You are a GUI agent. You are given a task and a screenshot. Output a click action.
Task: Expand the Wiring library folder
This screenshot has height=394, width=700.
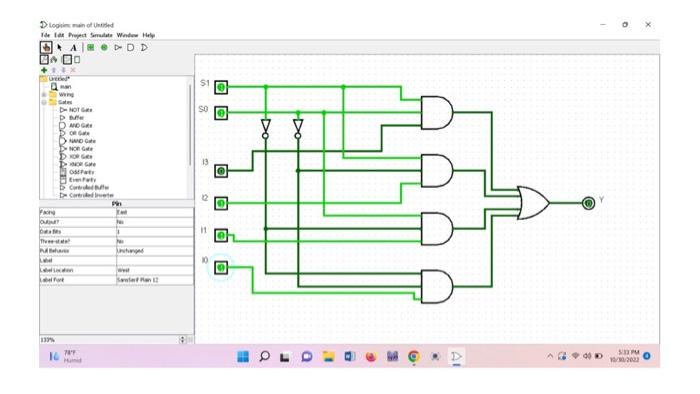(x=44, y=95)
